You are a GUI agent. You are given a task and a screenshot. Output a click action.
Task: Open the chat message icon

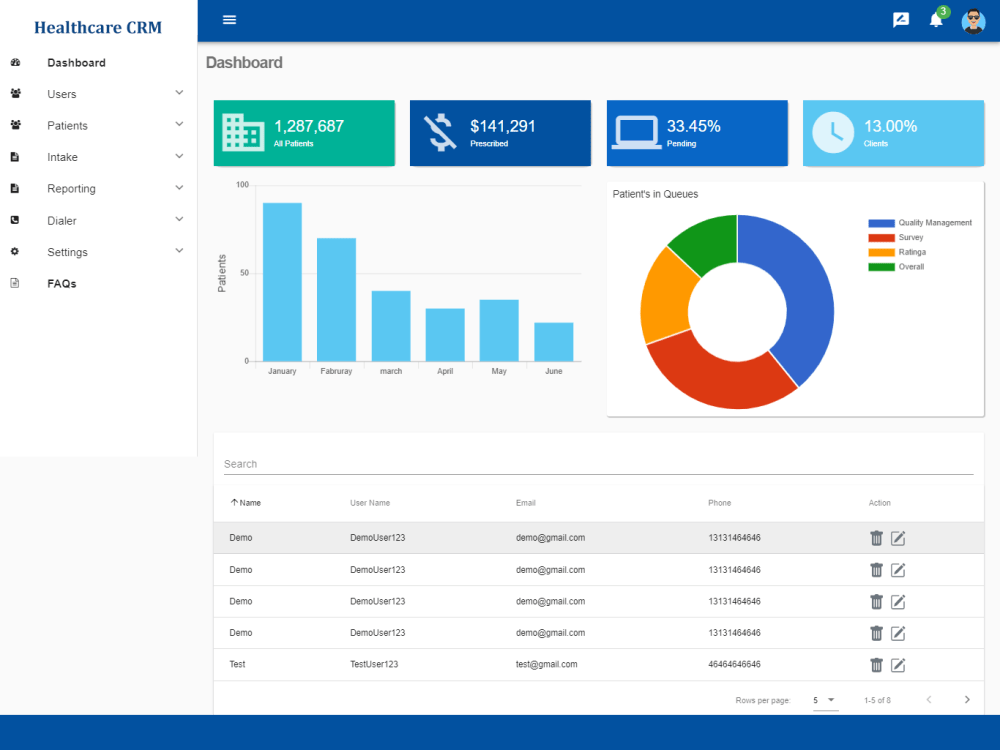pyautogui.click(x=901, y=20)
